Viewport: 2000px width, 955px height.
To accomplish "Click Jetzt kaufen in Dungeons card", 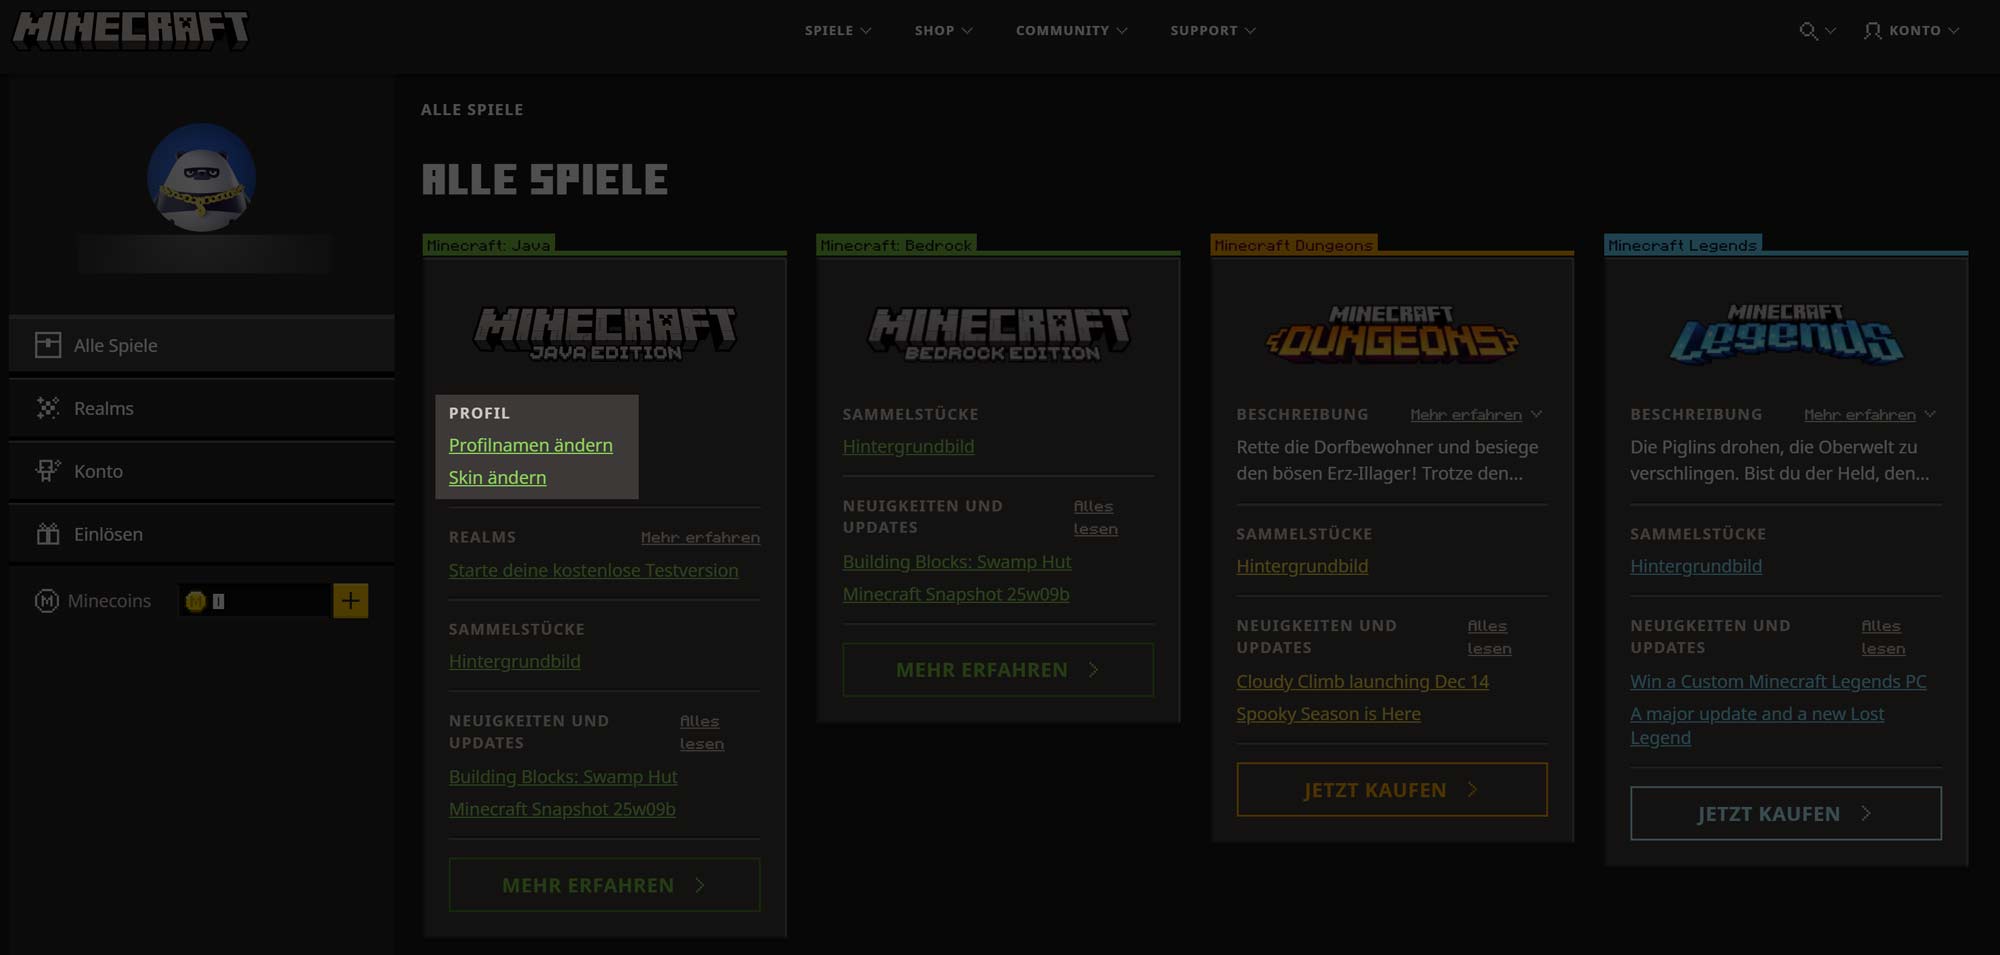I will tap(1392, 790).
